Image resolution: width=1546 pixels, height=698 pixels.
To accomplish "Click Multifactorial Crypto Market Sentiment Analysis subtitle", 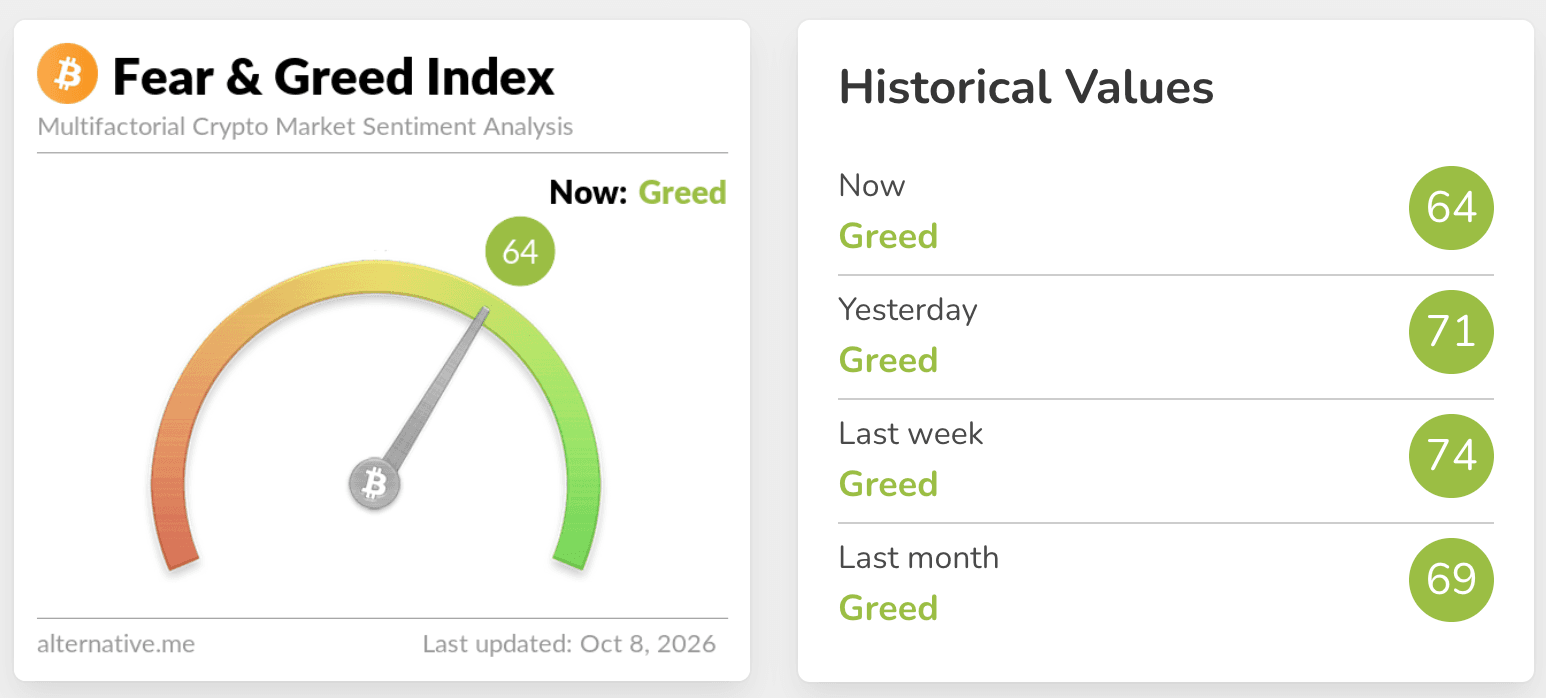I will coord(305,128).
